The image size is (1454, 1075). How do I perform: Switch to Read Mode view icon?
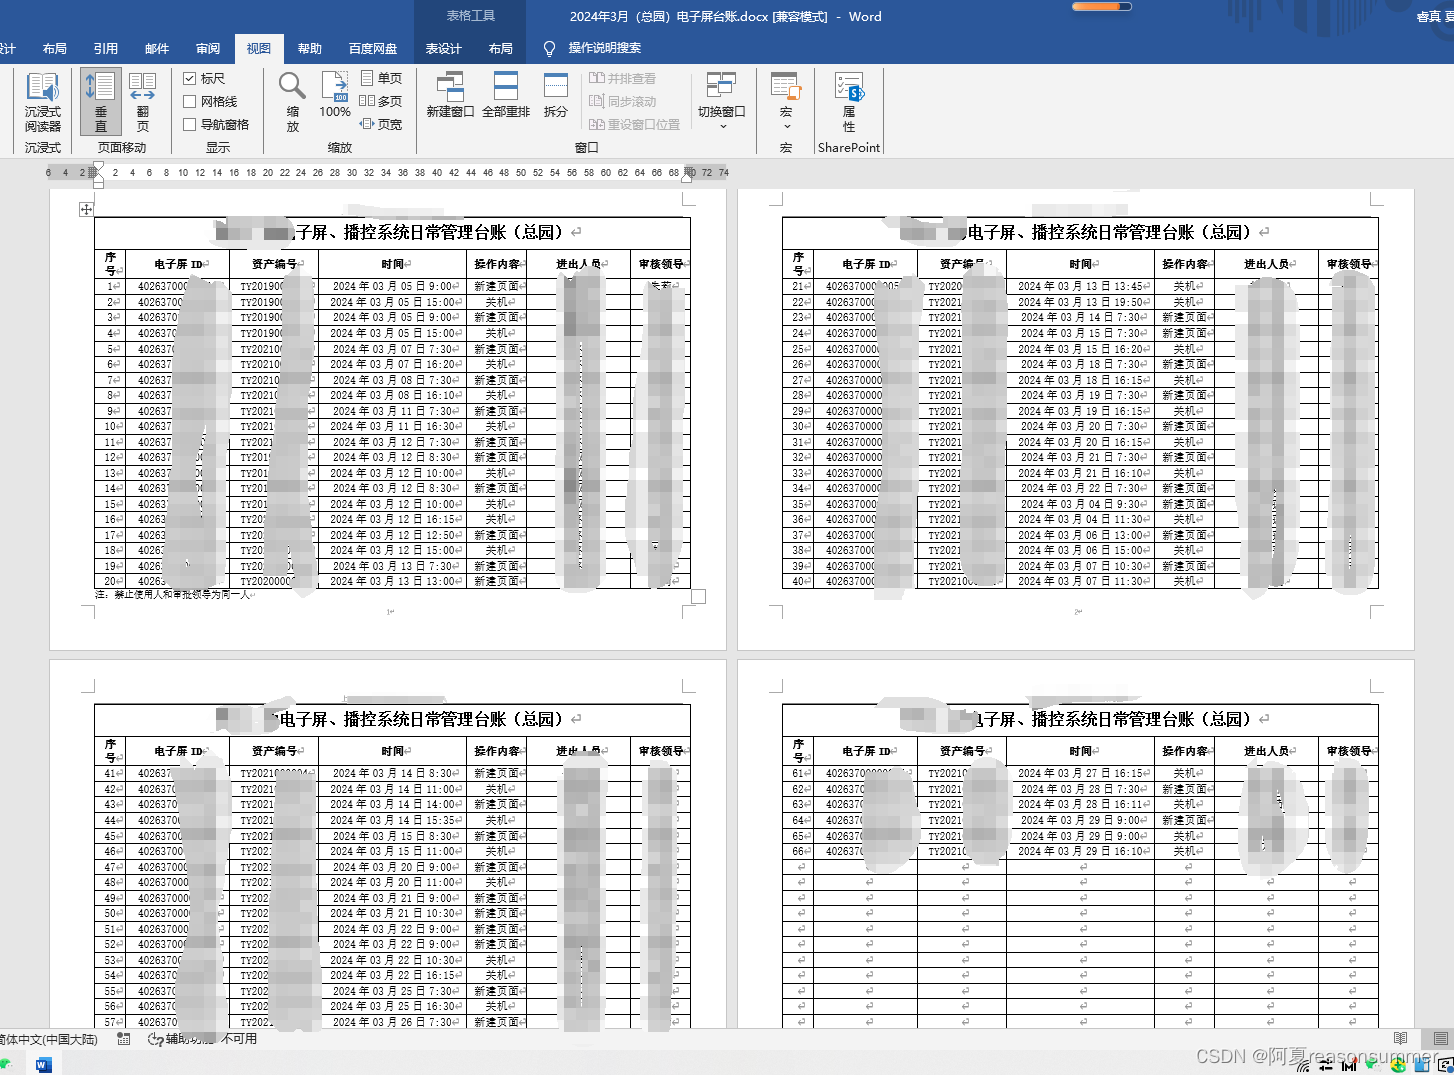pyautogui.click(x=1401, y=1039)
